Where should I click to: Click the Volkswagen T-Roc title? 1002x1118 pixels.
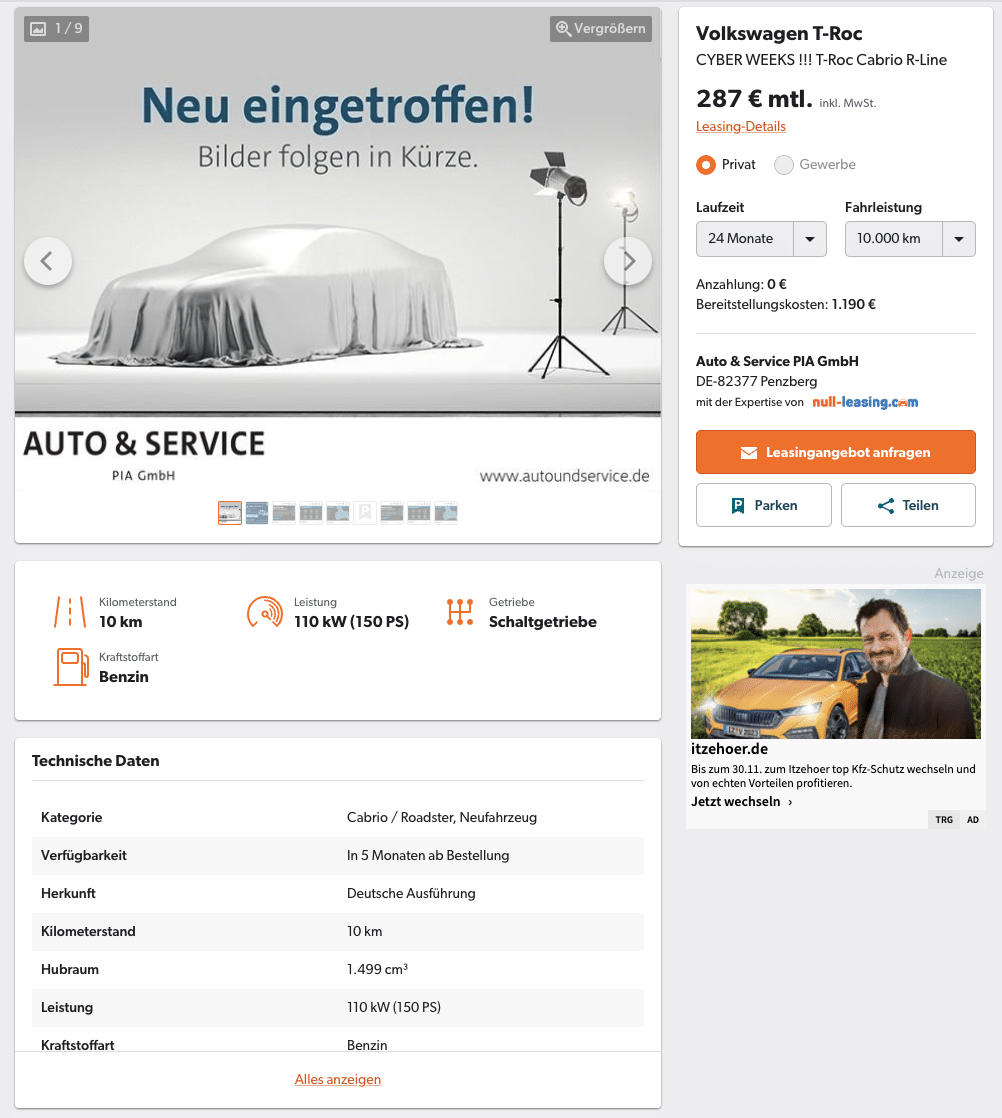click(x=779, y=34)
